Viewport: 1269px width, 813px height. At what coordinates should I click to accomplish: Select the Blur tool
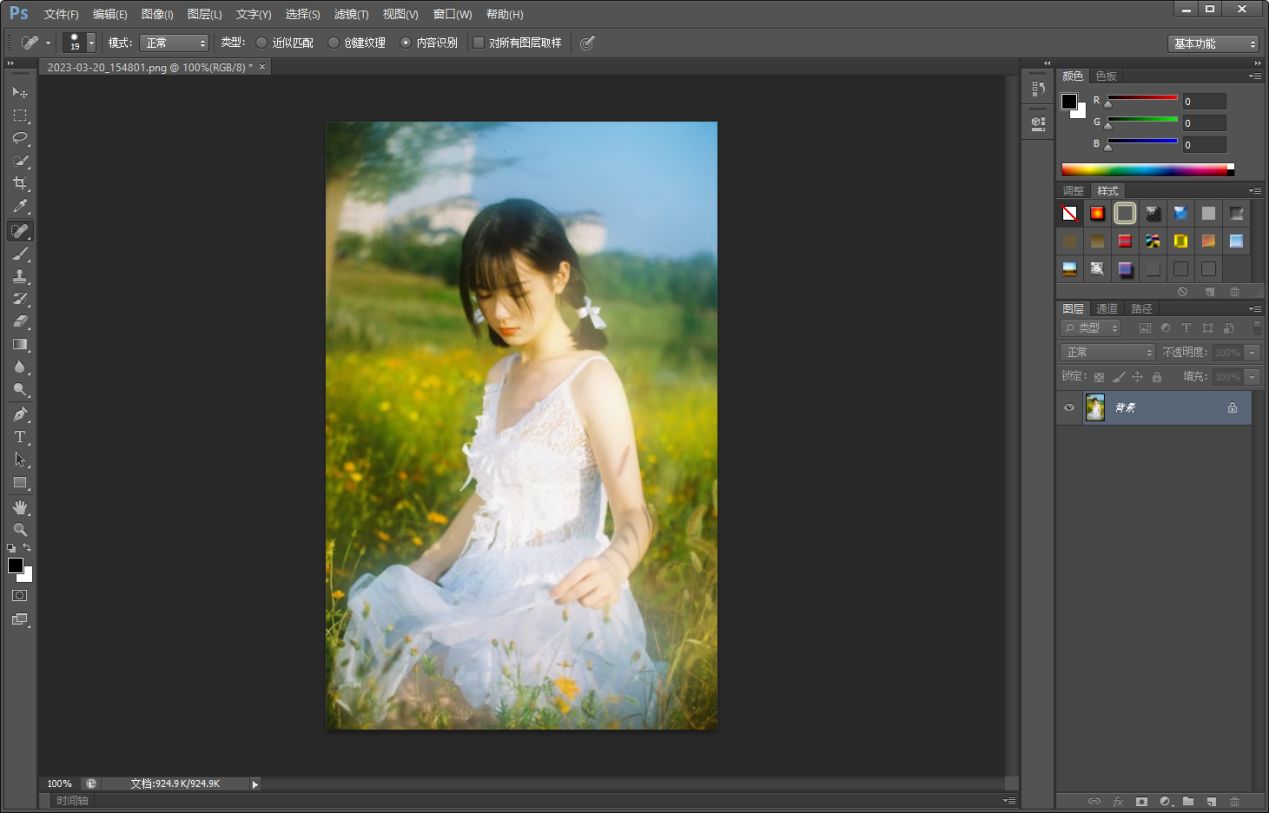click(x=19, y=368)
